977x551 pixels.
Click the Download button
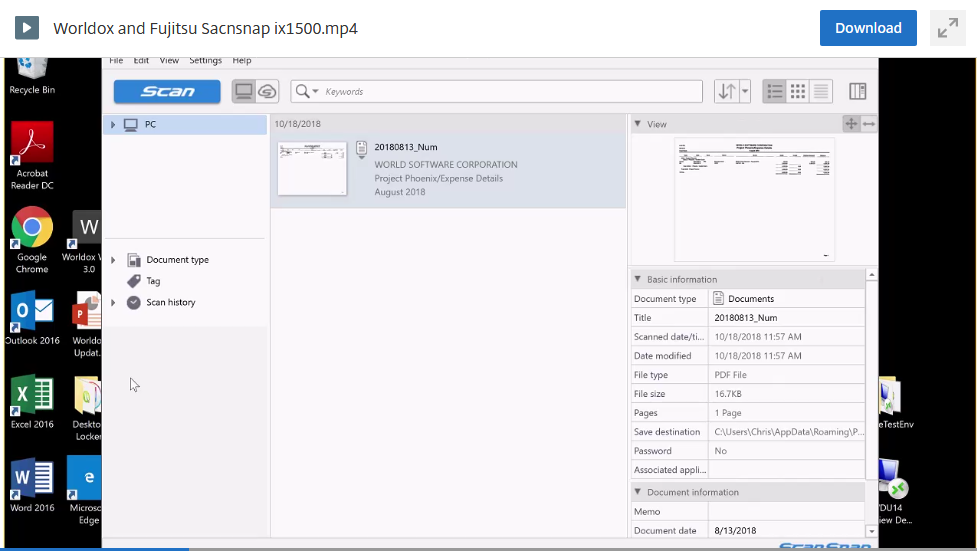coord(868,28)
